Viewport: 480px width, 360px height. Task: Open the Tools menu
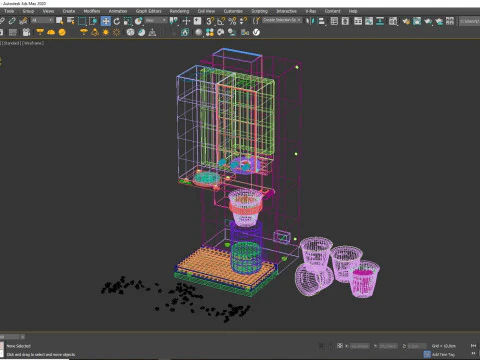(x=9, y=11)
